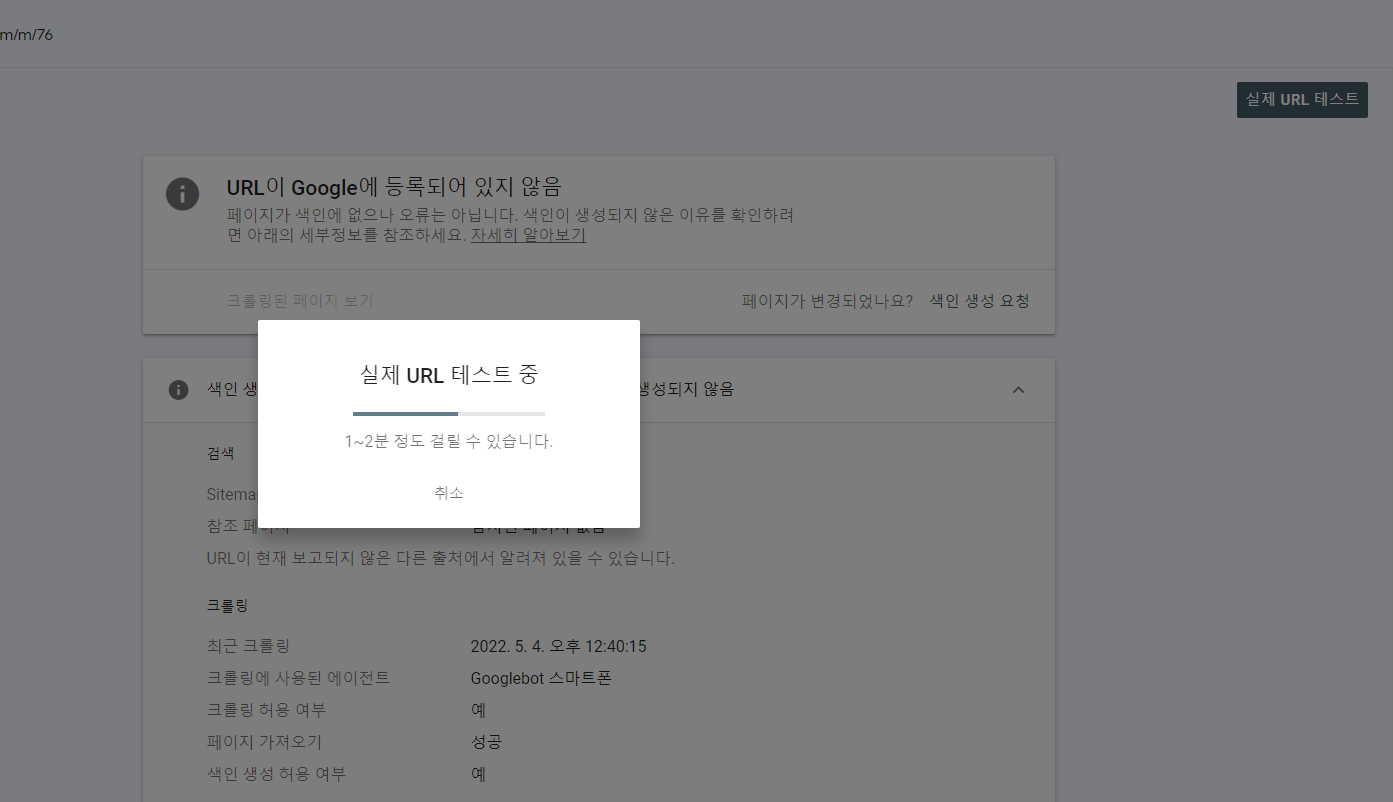Image resolution: width=1393 pixels, height=802 pixels.
Task: Click the info icon in coverage section header
Action: (x=179, y=390)
